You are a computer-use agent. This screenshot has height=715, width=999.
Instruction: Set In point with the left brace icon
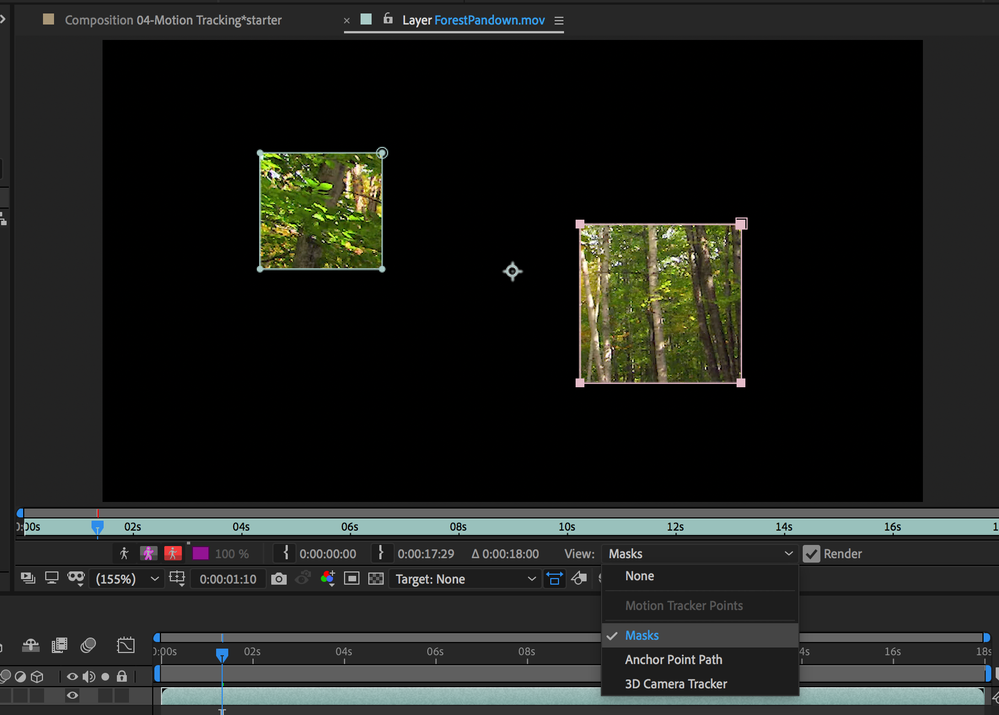[285, 553]
